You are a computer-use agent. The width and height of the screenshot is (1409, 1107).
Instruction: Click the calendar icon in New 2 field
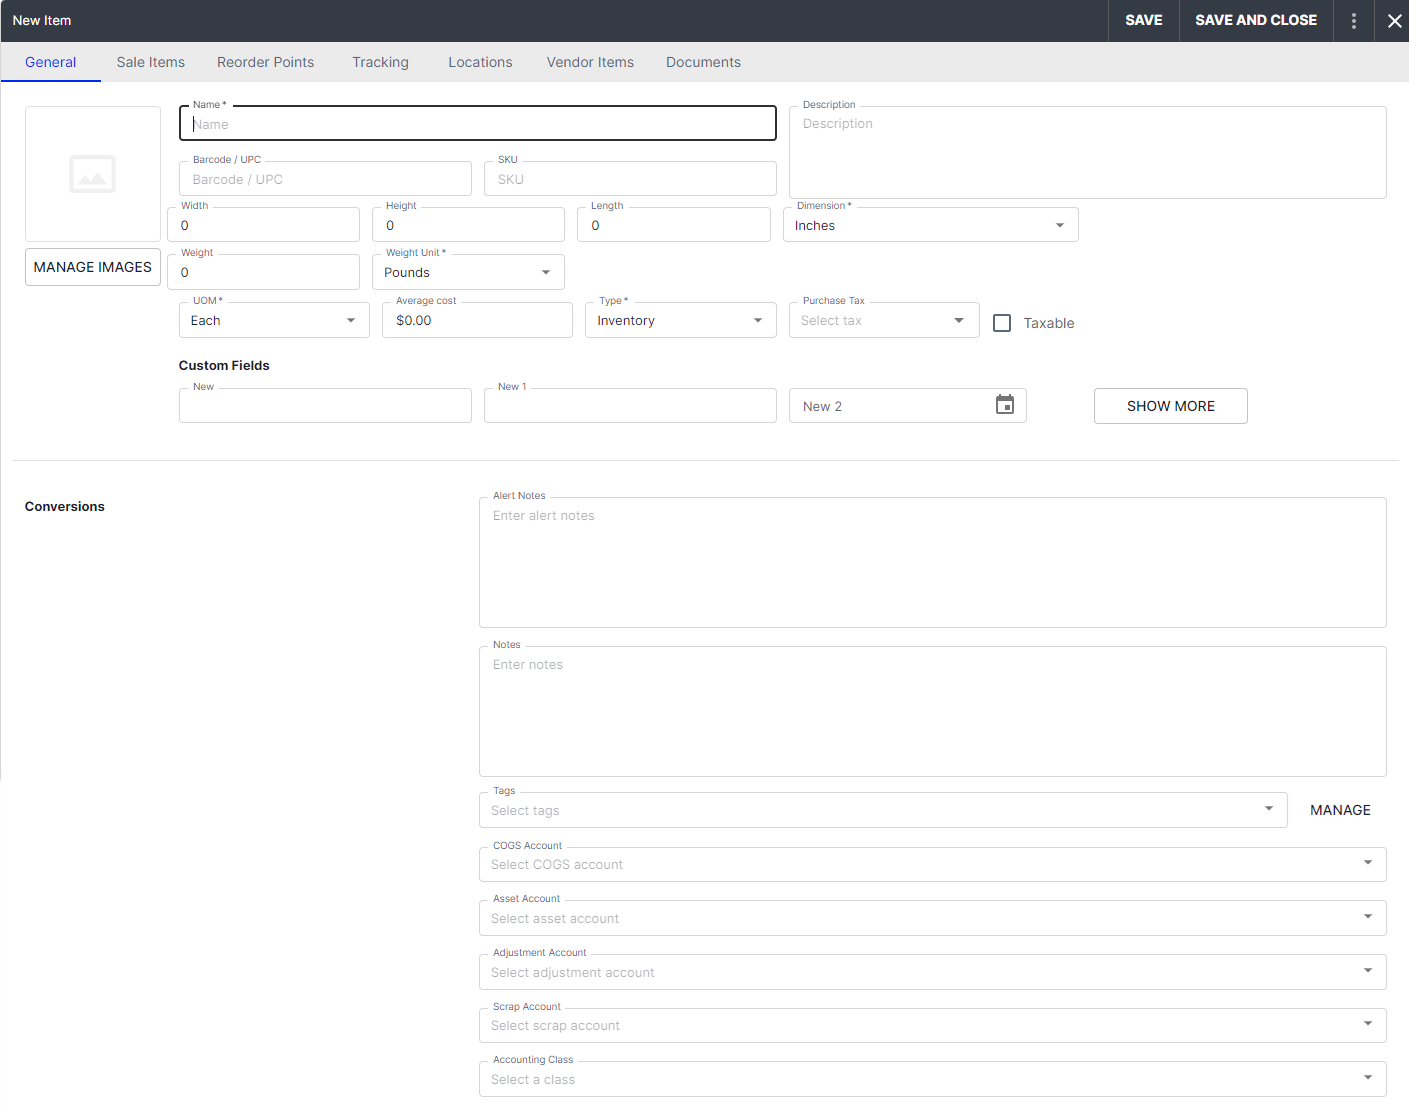coord(1005,405)
